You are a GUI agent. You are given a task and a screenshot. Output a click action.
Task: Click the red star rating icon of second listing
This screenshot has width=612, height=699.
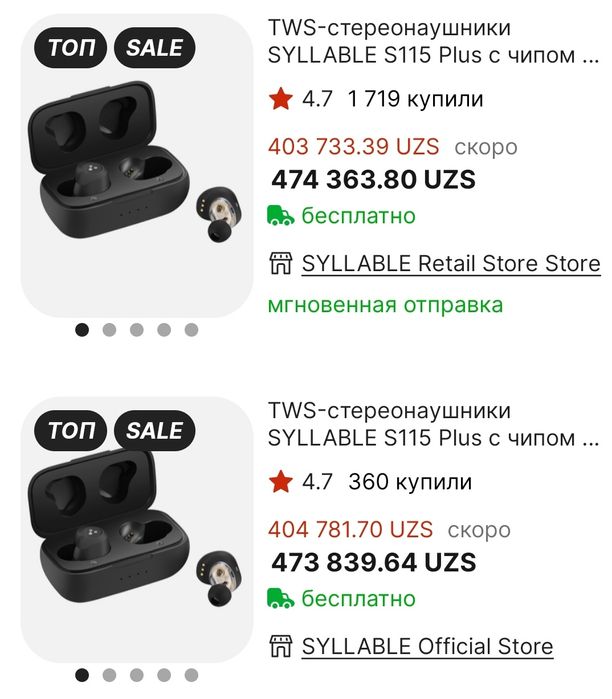coord(281,482)
